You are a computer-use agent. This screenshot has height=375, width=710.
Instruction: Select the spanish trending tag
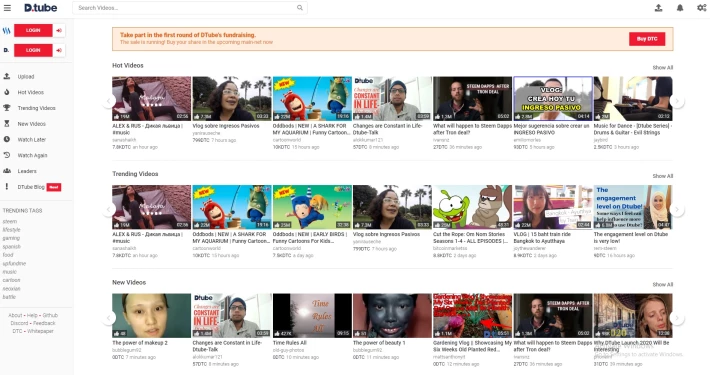point(12,247)
